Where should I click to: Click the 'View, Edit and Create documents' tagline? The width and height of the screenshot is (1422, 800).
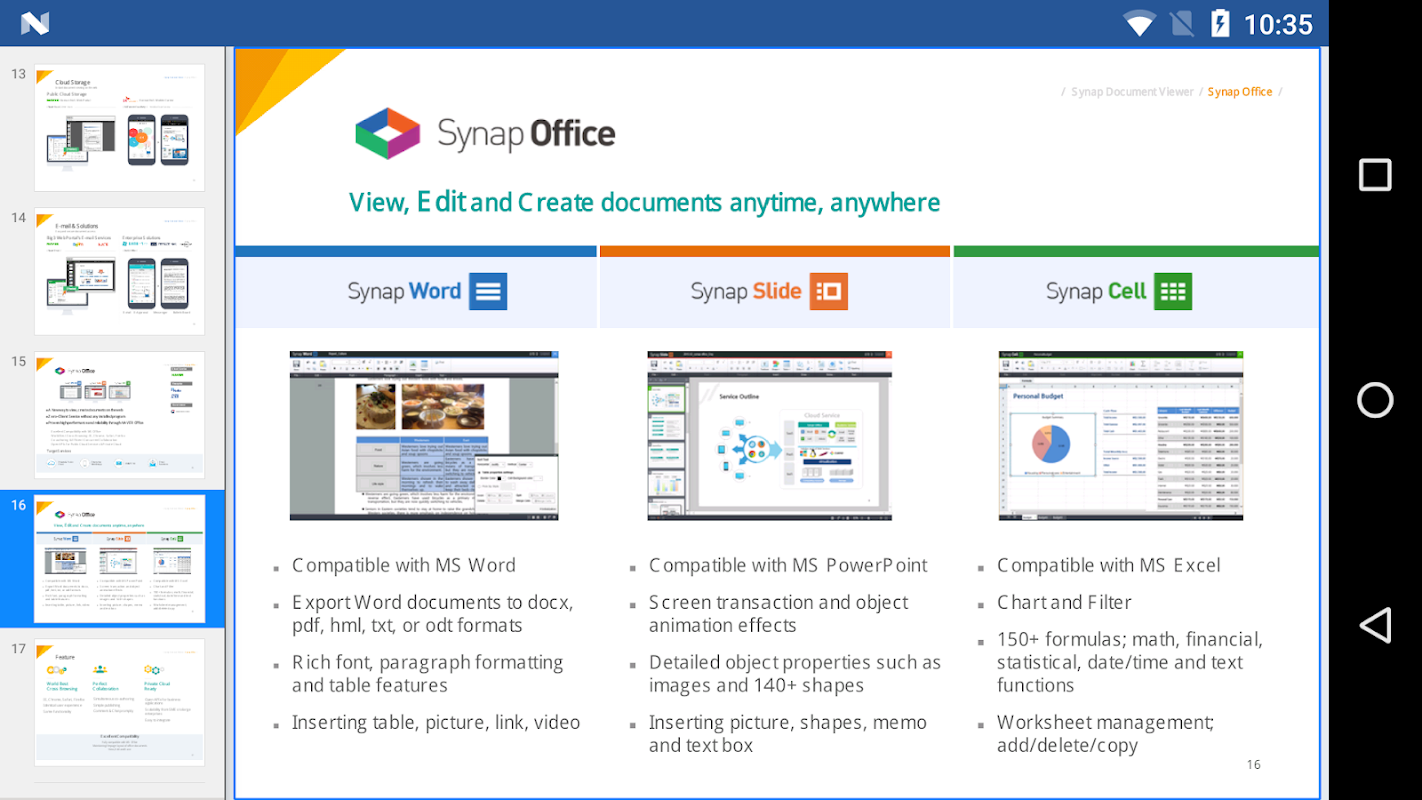(645, 202)
